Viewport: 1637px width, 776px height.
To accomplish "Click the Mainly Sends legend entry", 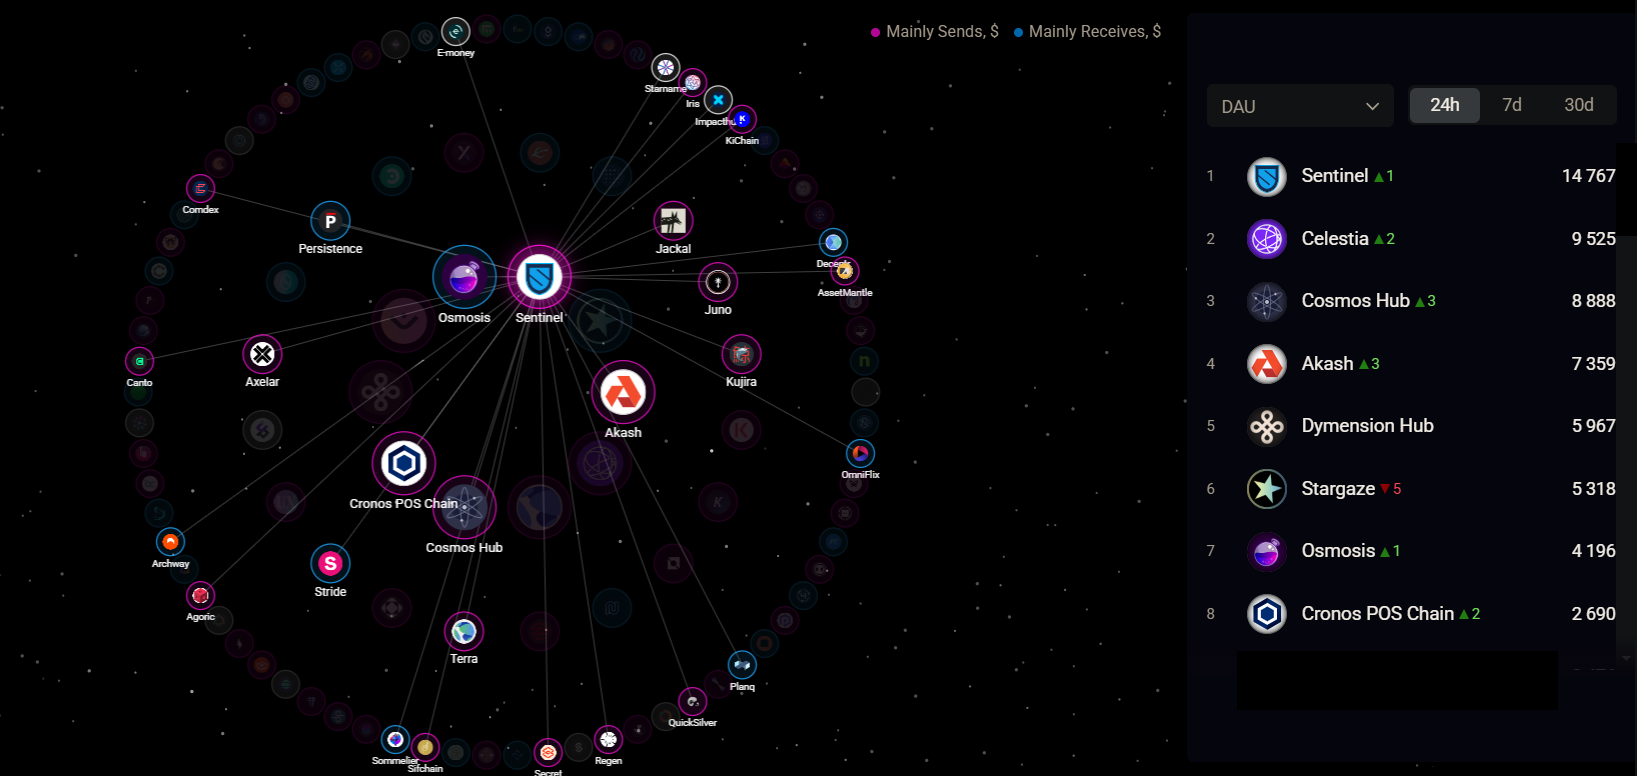I will click(935, 31).
